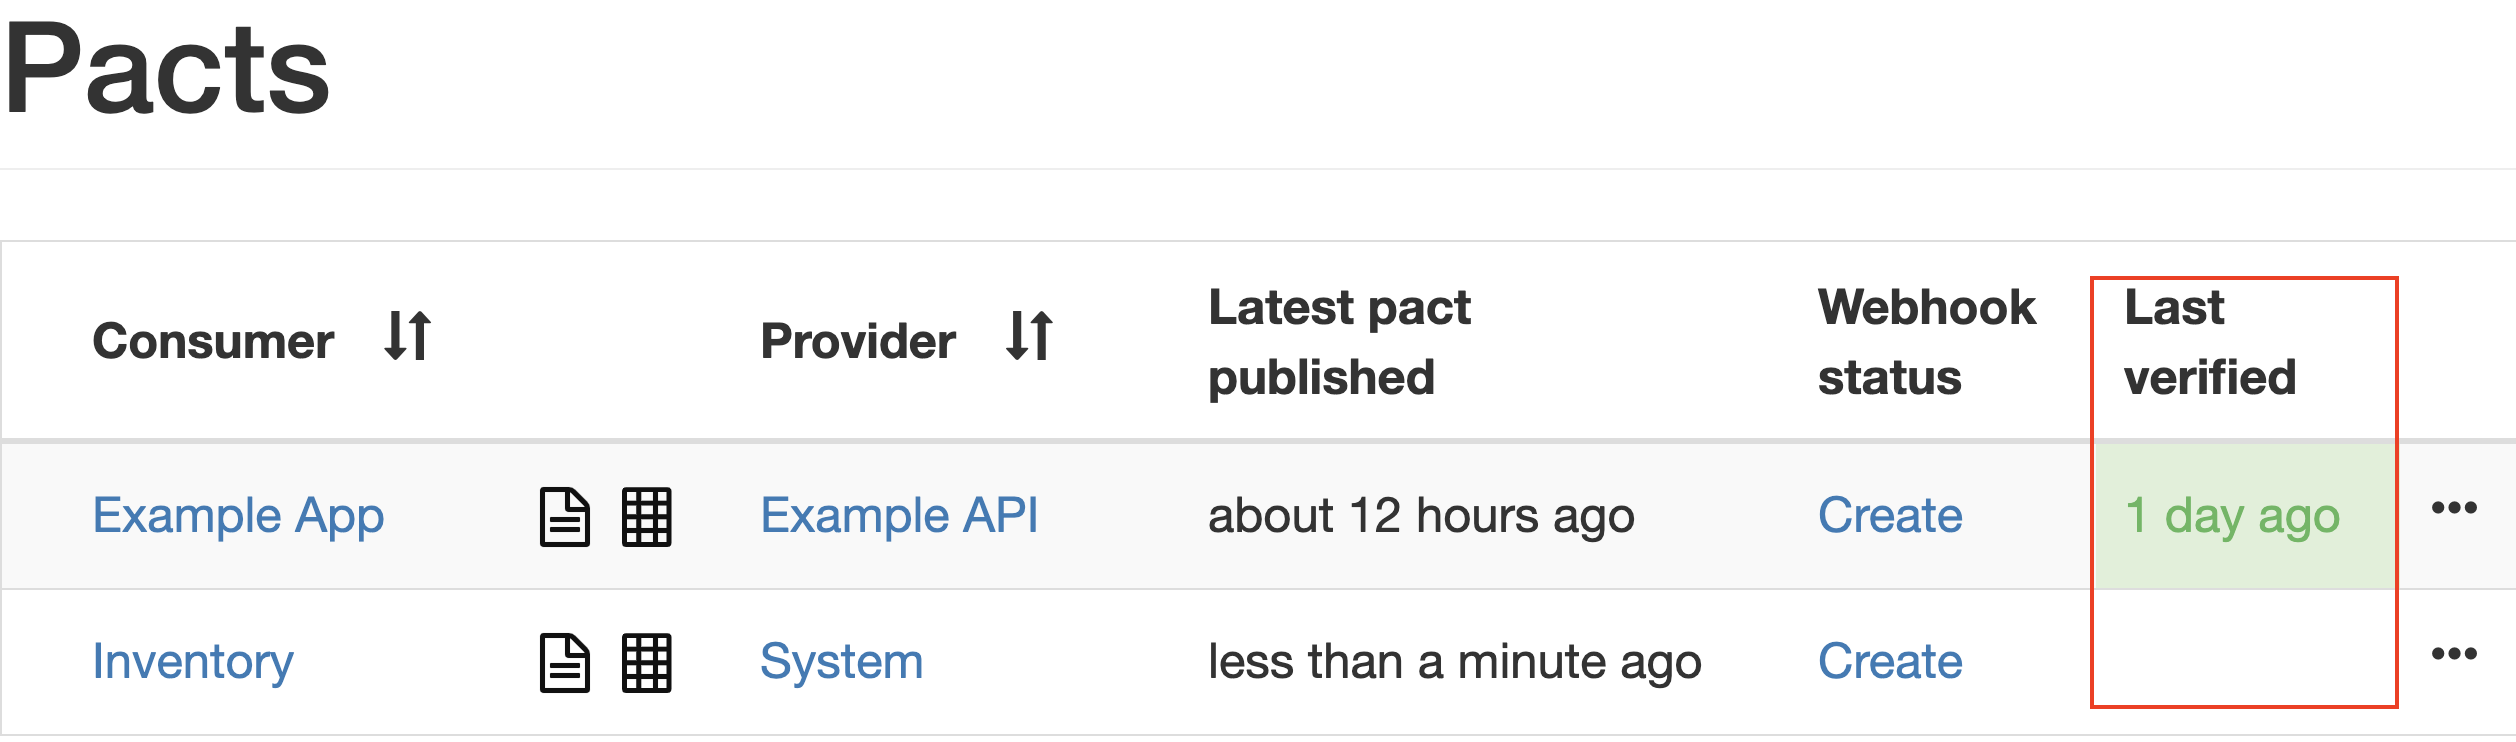Viewport: 2516px width, 742px height.
Task: Click the green '1 day ago' verification cell
Action: pos(2232,516)
